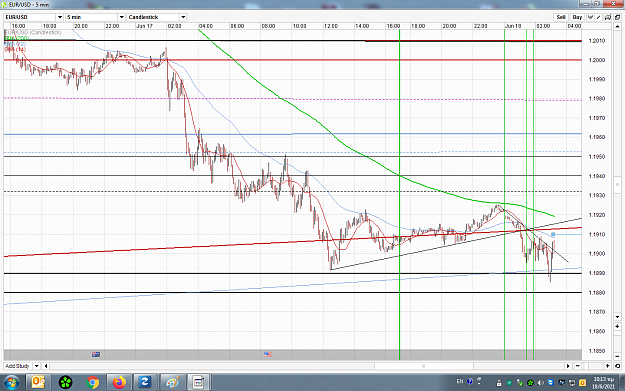Click the horizontal time zoom slider track

[593, 366]
